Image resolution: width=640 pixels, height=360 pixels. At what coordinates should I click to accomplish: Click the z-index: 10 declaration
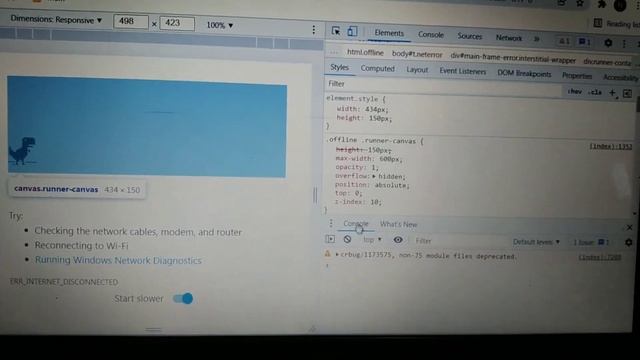pos(358,202)
